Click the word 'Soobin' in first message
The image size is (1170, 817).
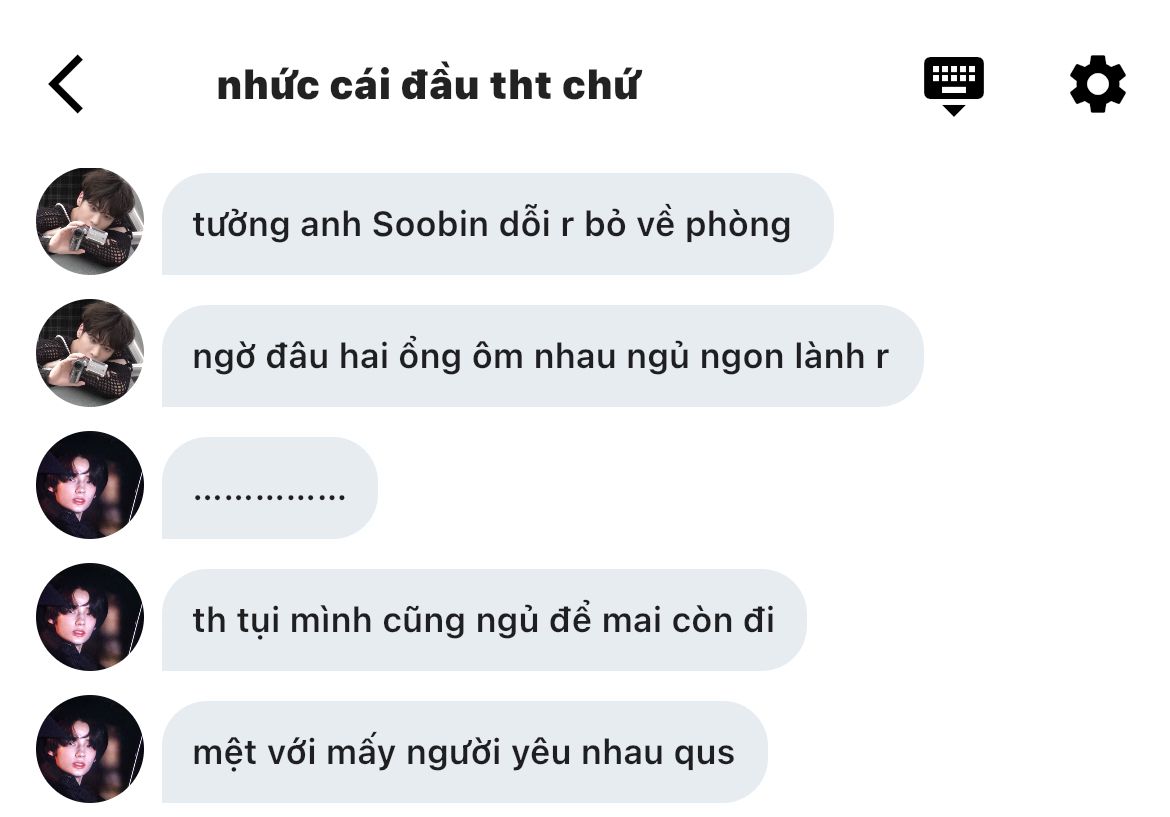tap(430, 225)
